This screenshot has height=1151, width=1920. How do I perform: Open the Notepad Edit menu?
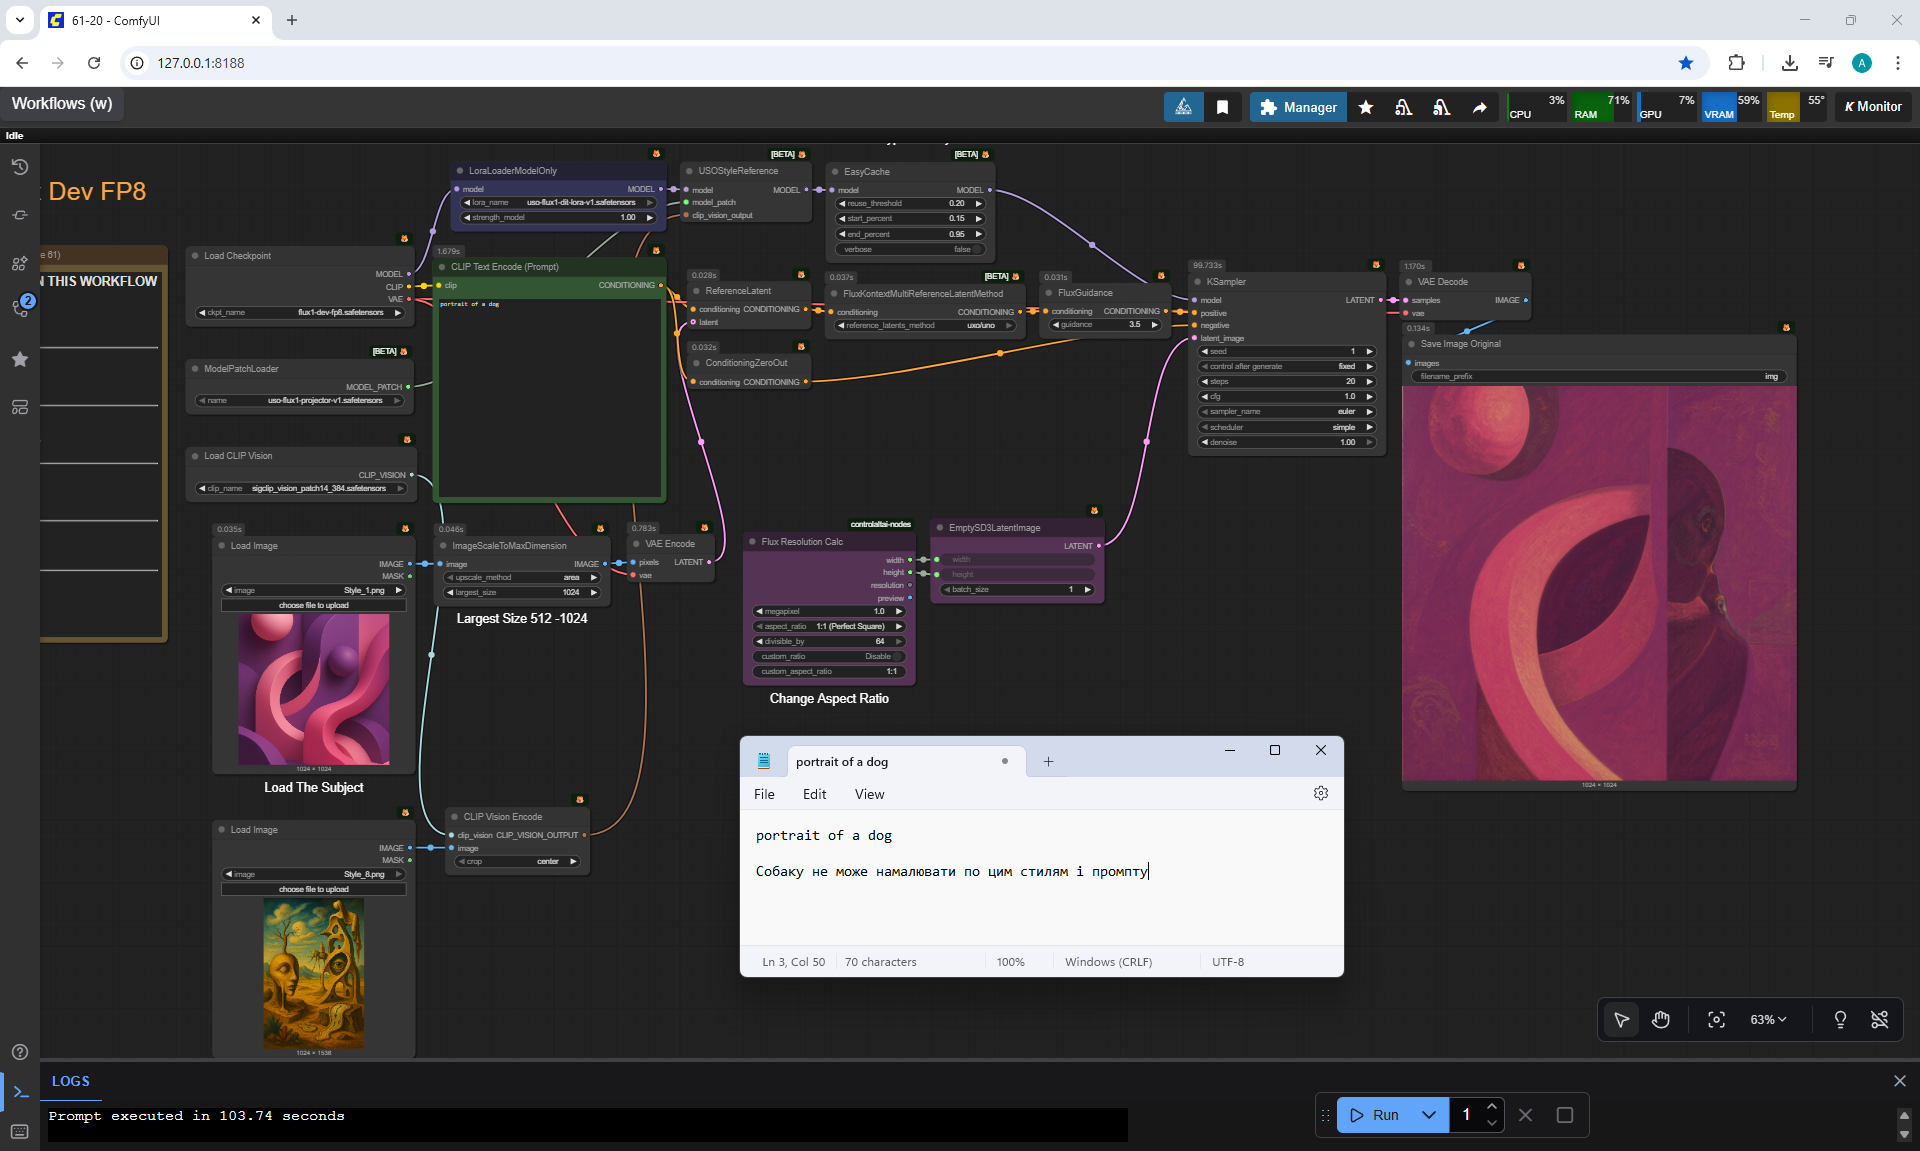(814, 794)
